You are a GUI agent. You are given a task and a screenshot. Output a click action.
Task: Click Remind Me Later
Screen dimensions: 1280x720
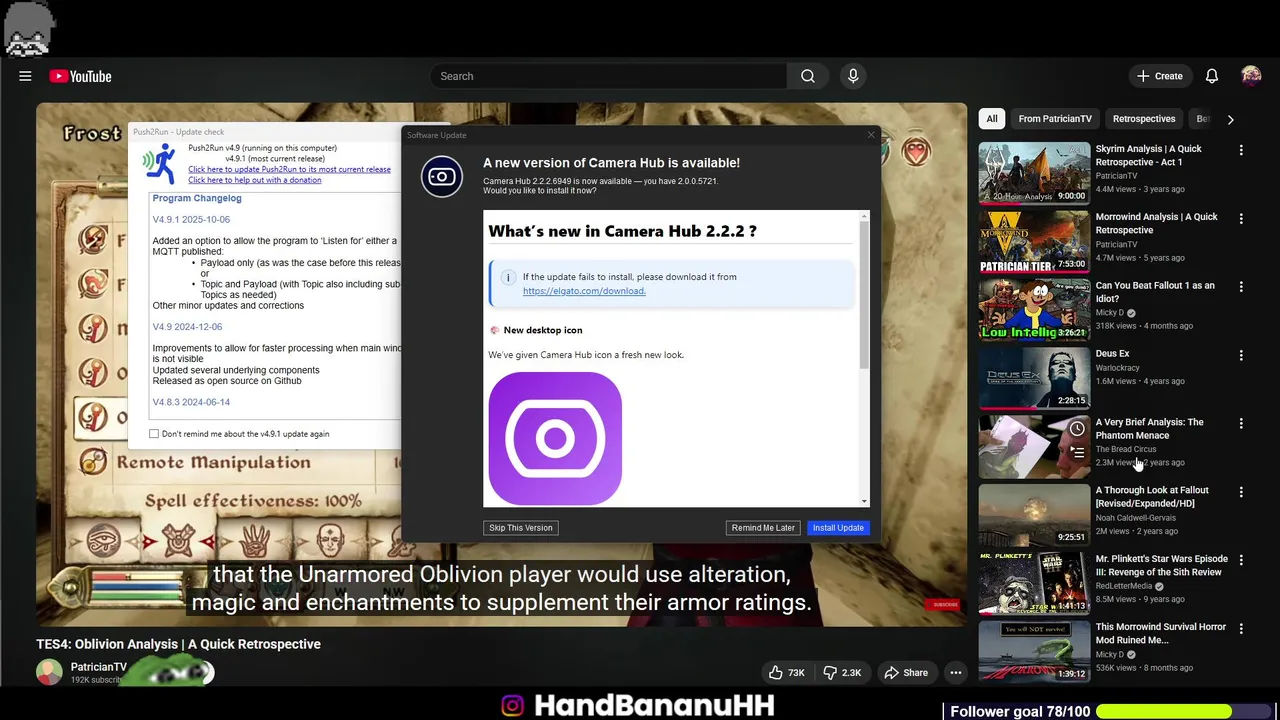coord(763,528)
